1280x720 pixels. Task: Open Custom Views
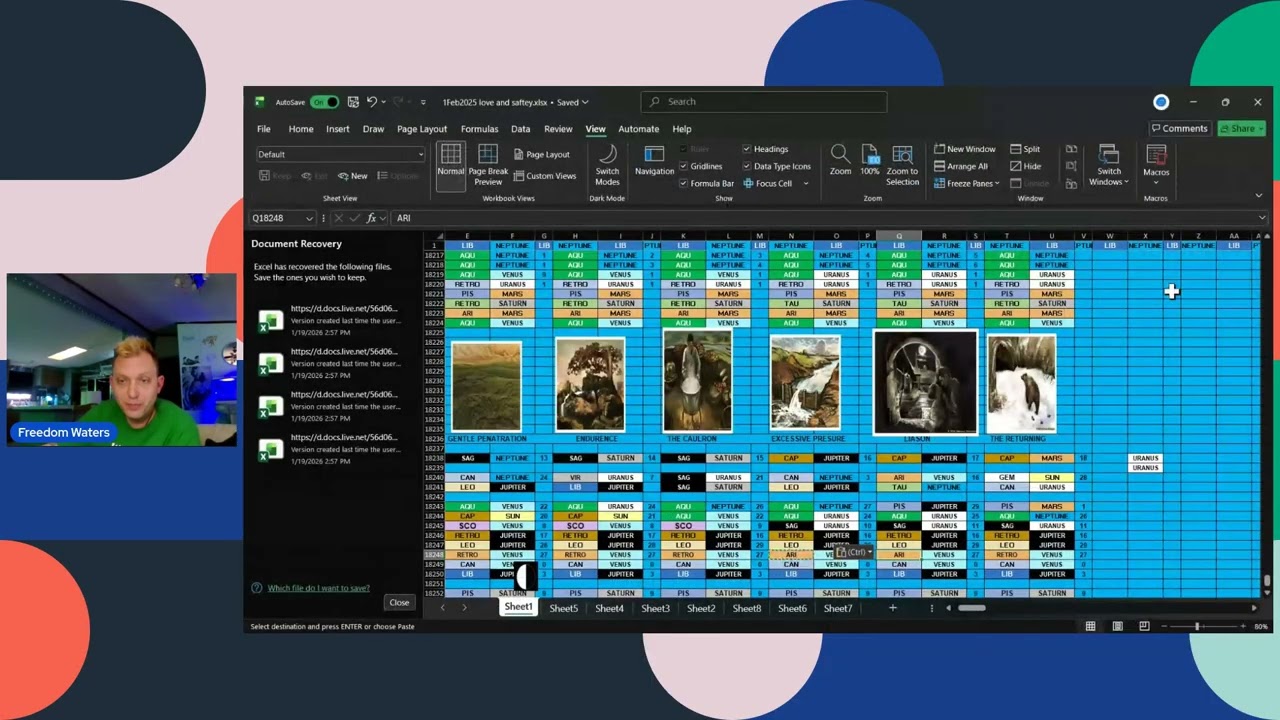tap(545, 176)
